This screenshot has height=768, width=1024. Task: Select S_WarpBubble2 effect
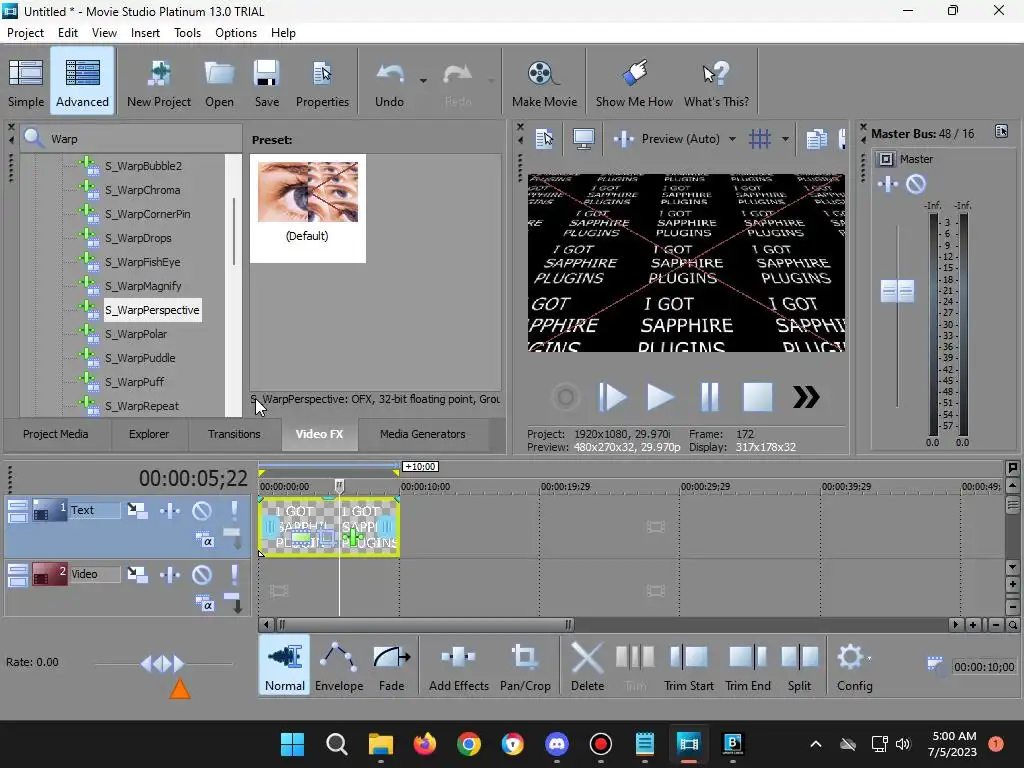tap(143, 166)
